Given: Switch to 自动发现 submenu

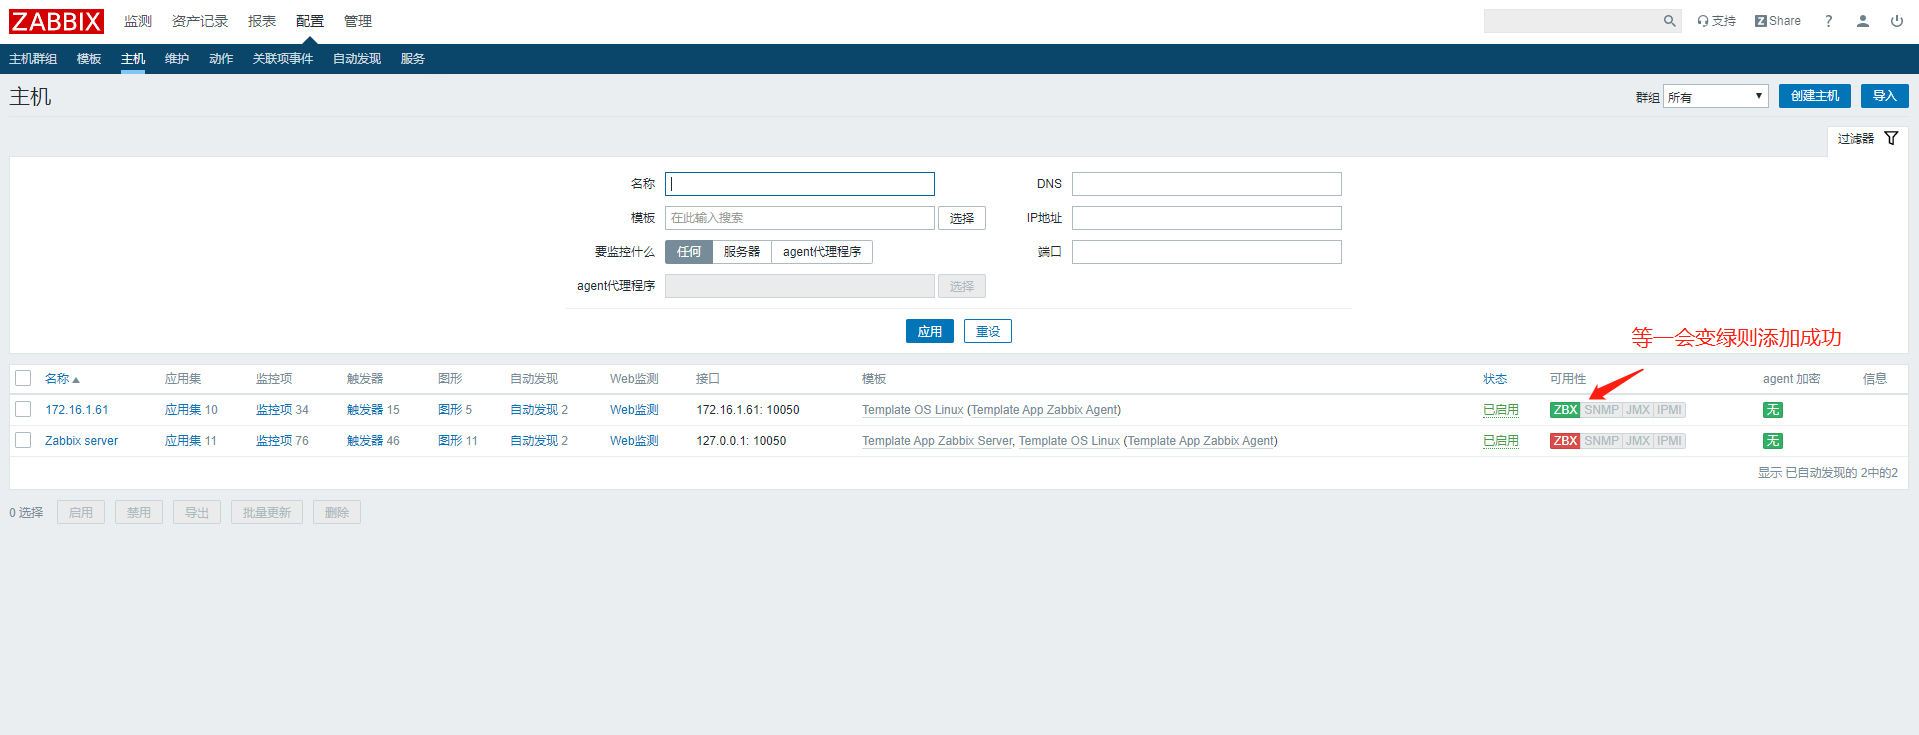Looking at the screenshot, I should tap(357, 59).
